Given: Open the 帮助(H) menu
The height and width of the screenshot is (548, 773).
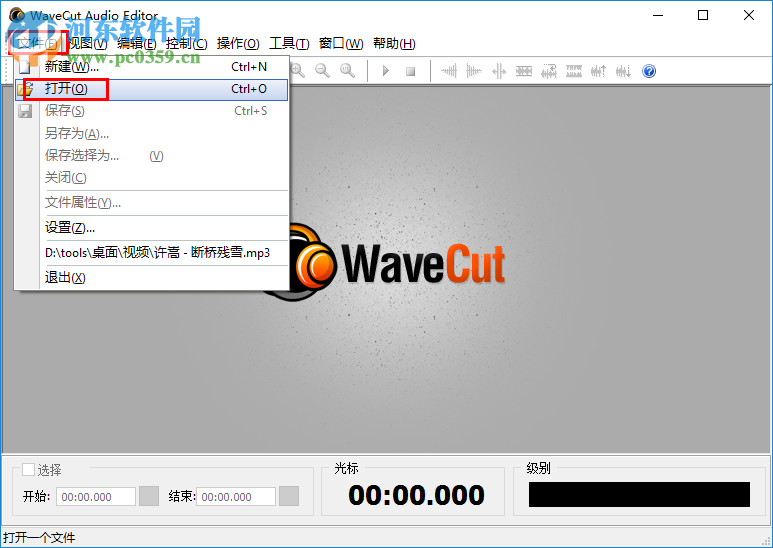Looking at the screenshot, I should [394, 43].
